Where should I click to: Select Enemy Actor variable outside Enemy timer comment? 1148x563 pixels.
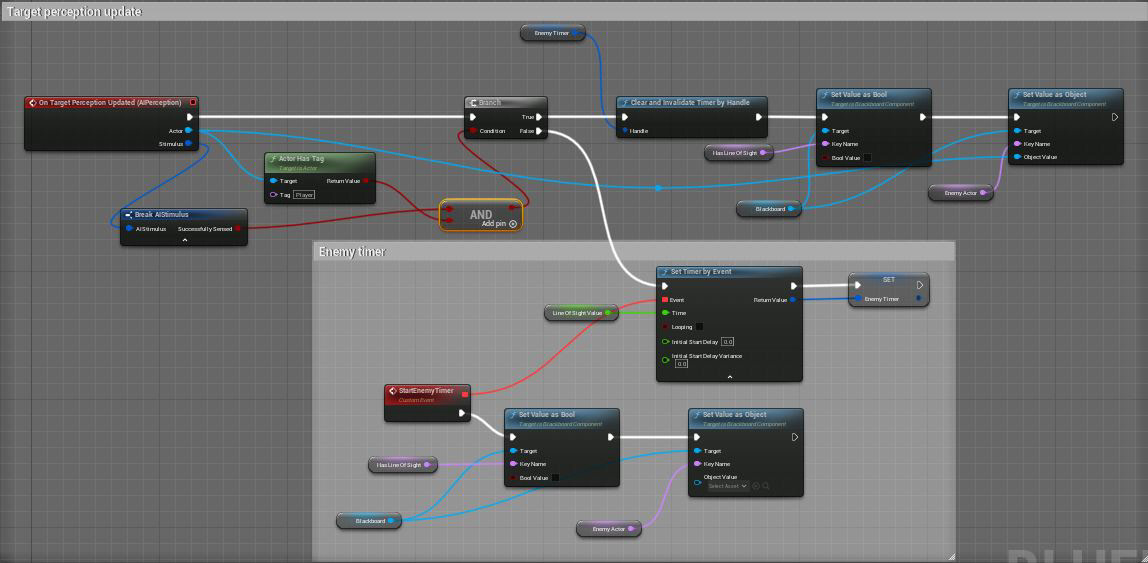(961, 193)
